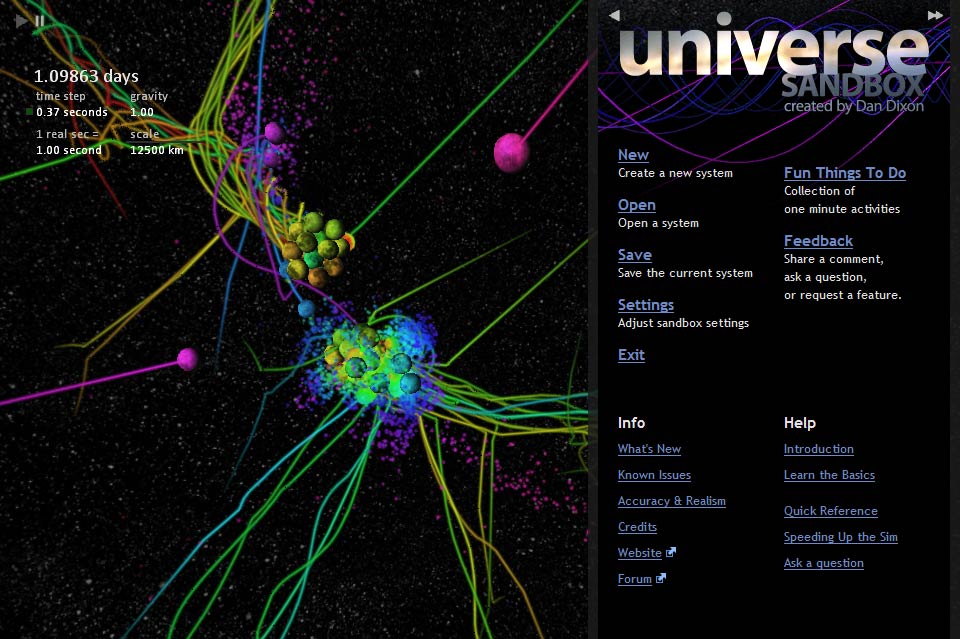Toggle the green time step indicator square
Screen dimensions: 960x639
pyautogui.click(x=29, y=112)
